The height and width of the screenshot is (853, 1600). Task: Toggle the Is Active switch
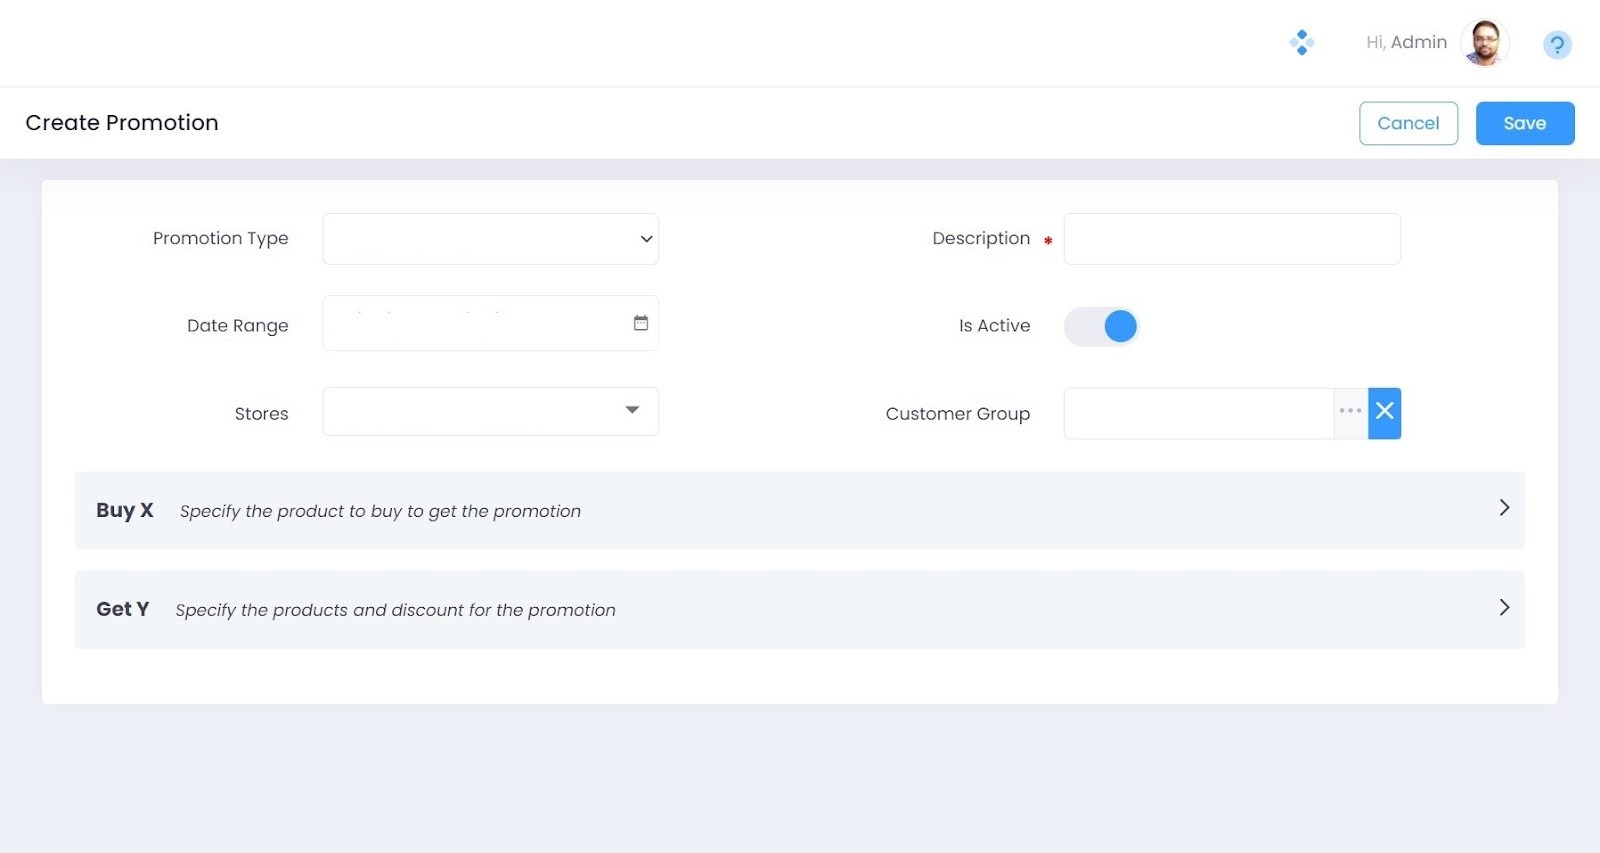tap(1102, 326)
